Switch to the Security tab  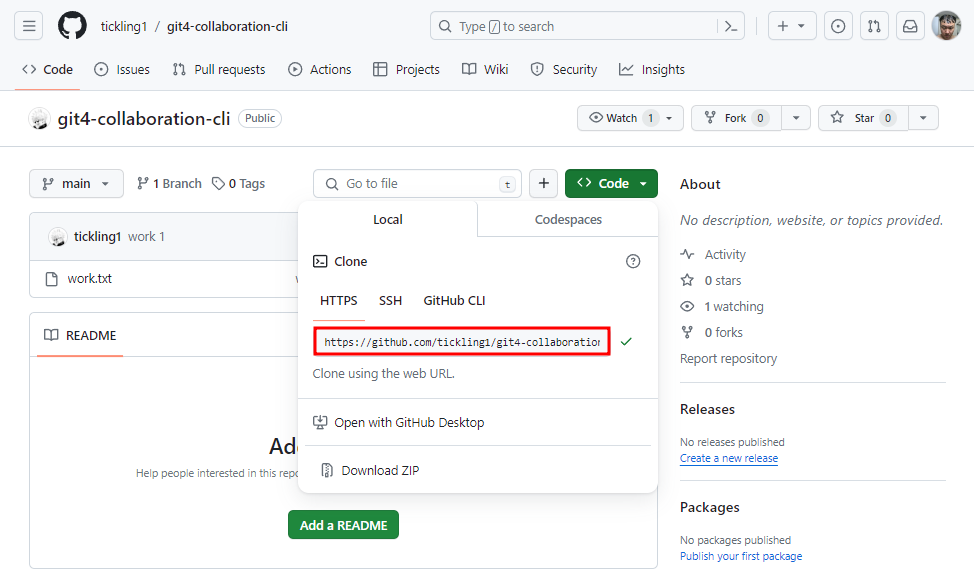(564, 70)
